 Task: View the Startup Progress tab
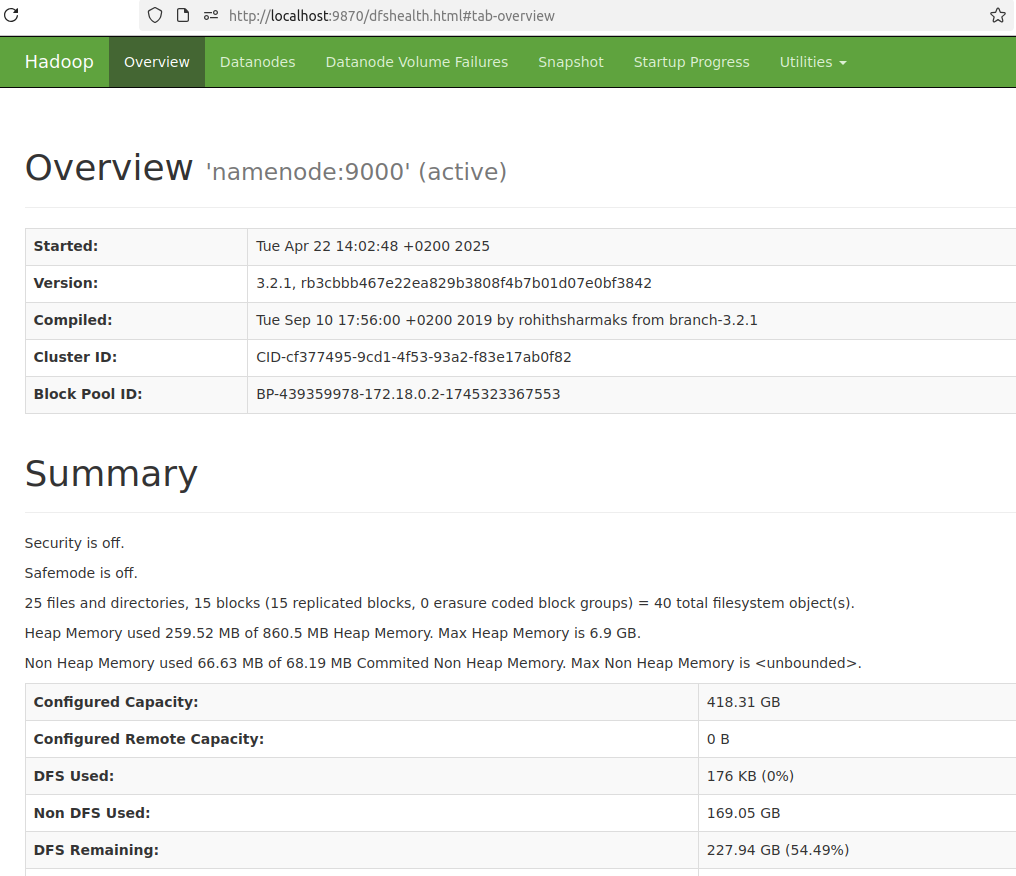691,62
